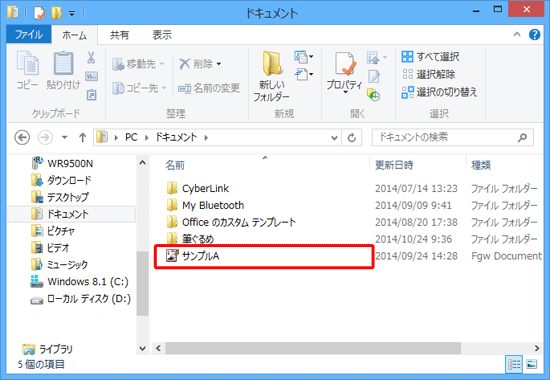Screen dimensions: 550x380
Task: Click the 移動先 (Move to) button
Action: click(138, 64)
